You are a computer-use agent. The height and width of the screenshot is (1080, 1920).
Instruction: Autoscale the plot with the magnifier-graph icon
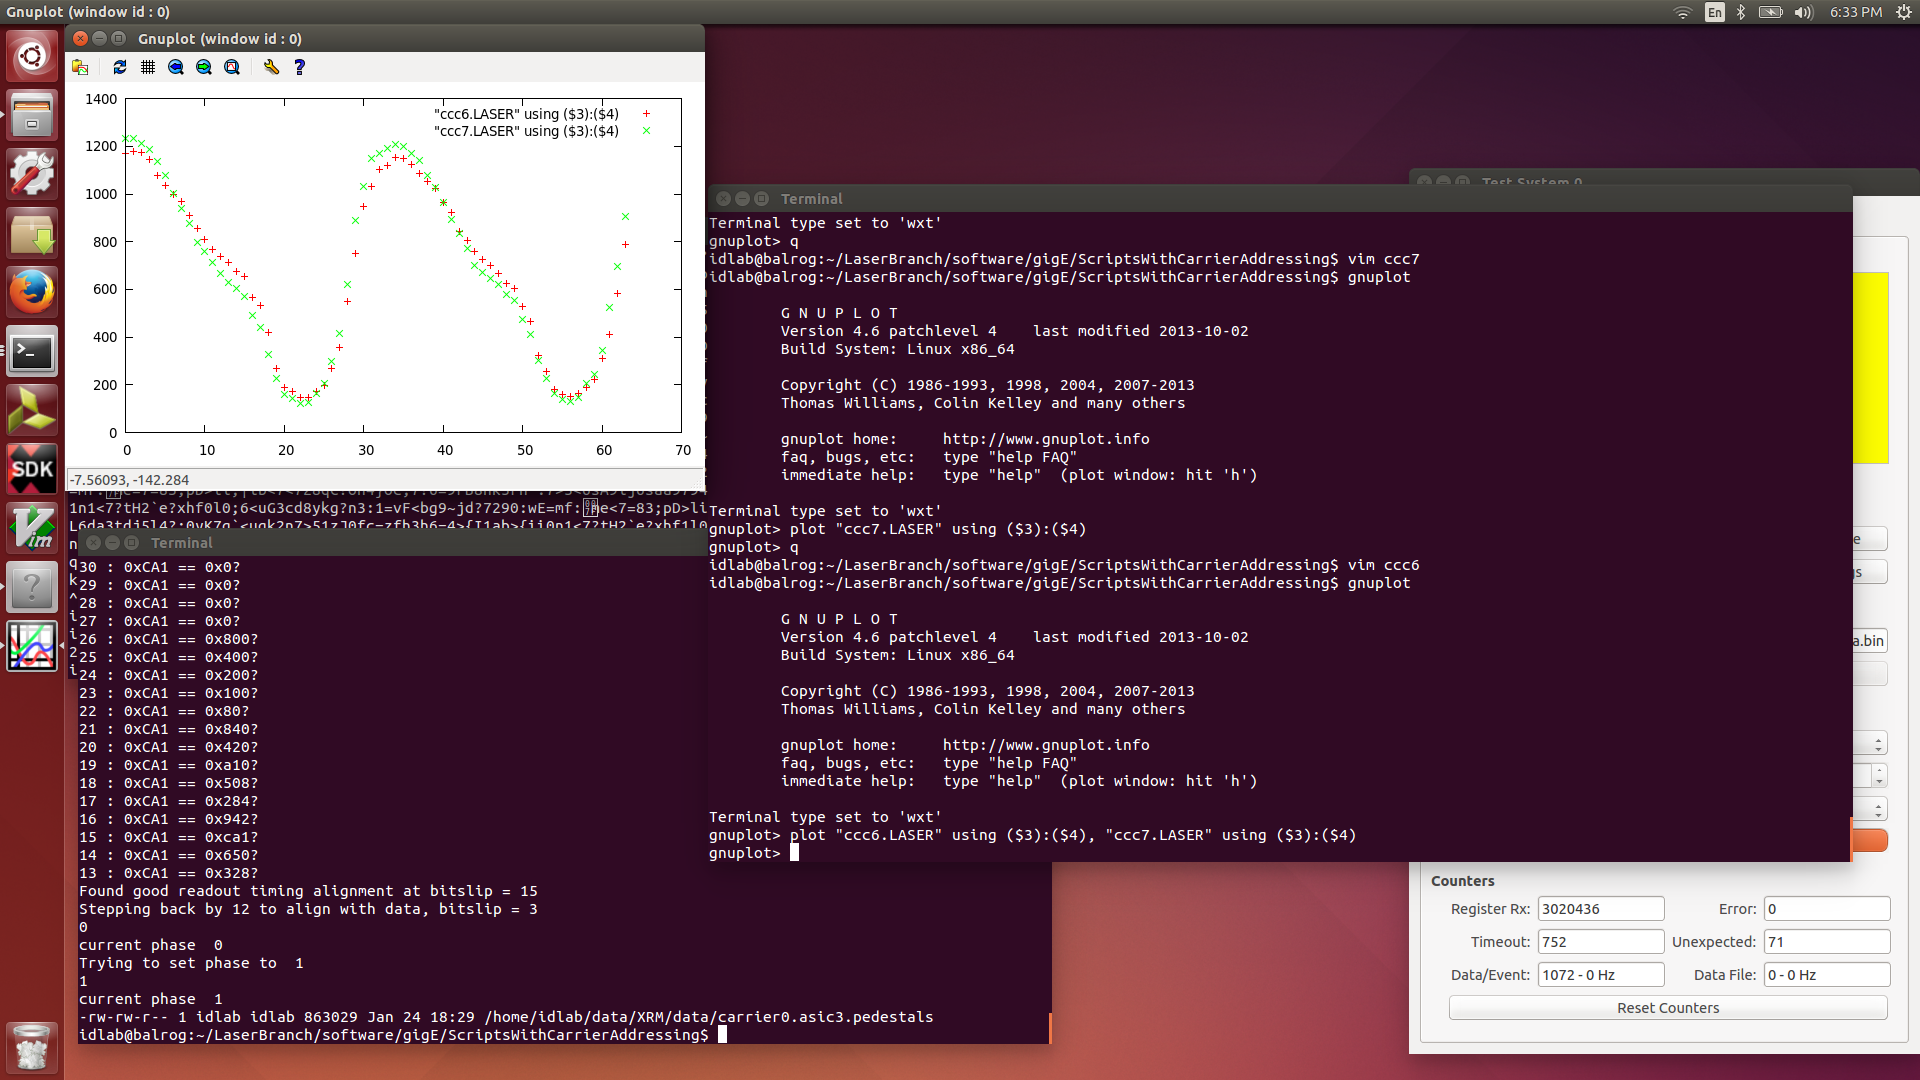232,67
